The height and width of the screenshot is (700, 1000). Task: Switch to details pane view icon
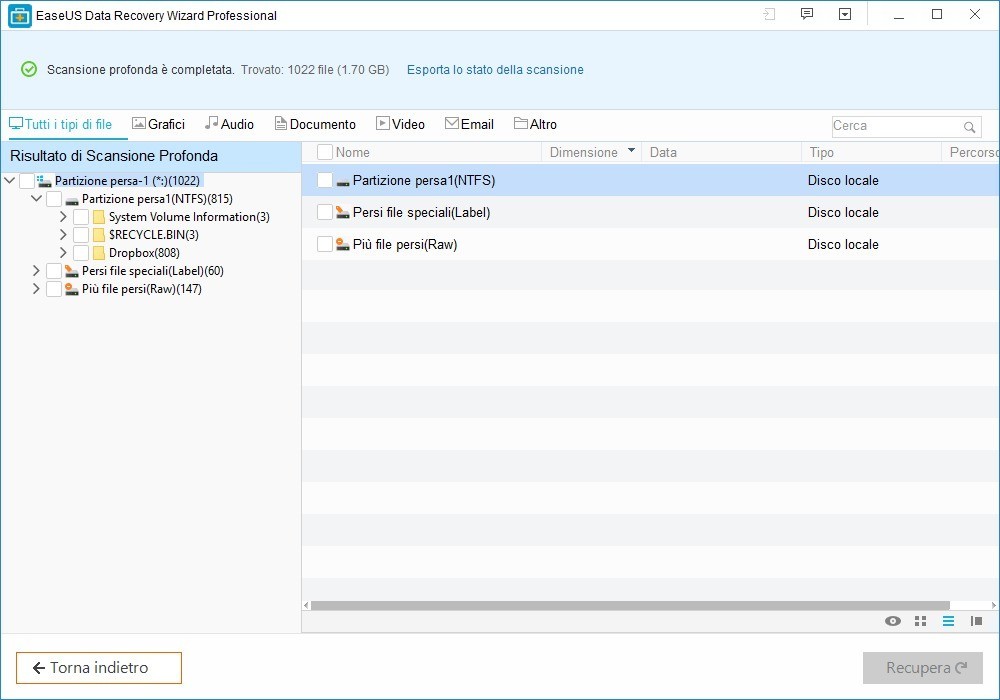click(x=976, y=621)
